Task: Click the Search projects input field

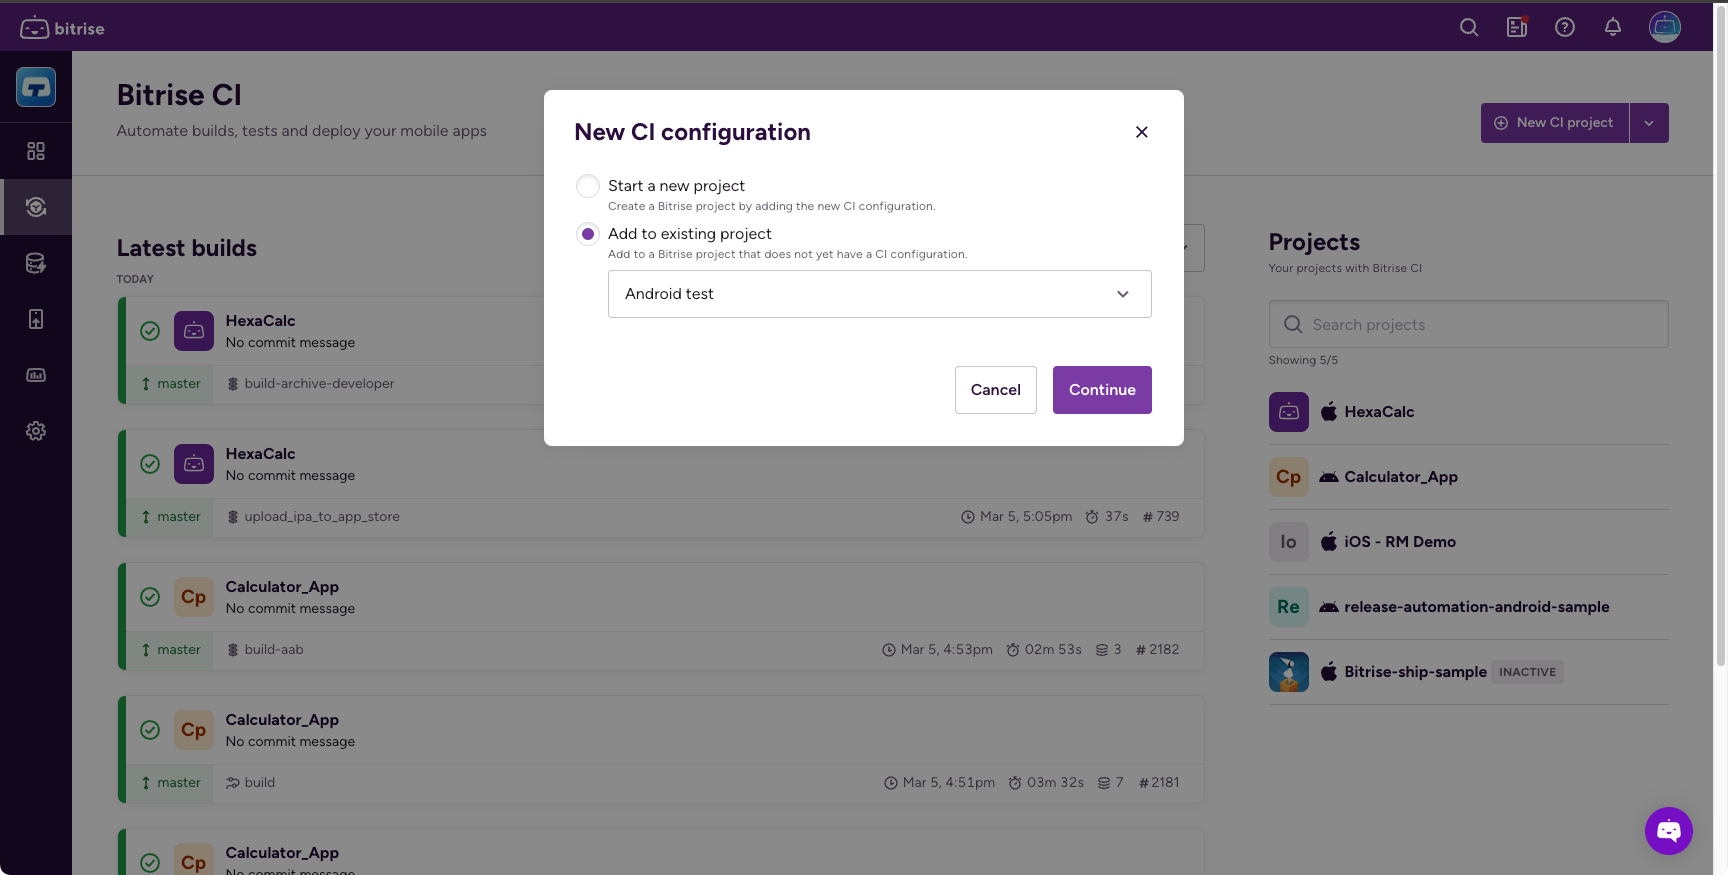Action: 1468,324
